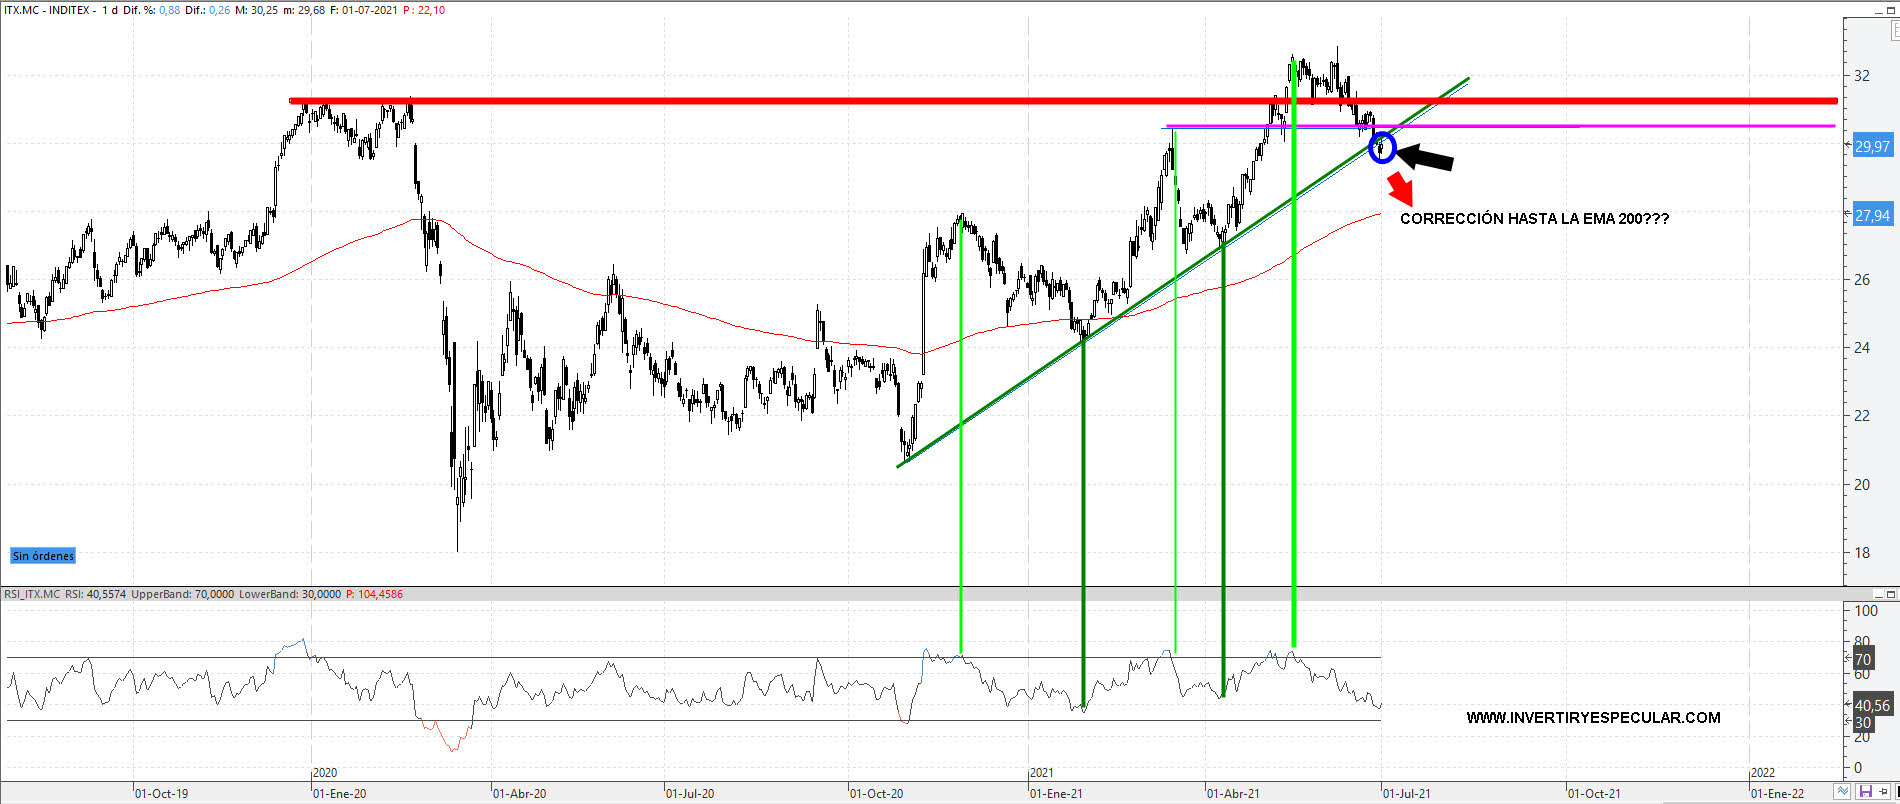Image resolution: width=1900 pixels, height=804 pixels.
Task: Click the 01-Ene-21 date on time axis
Action: (1056, 794)
